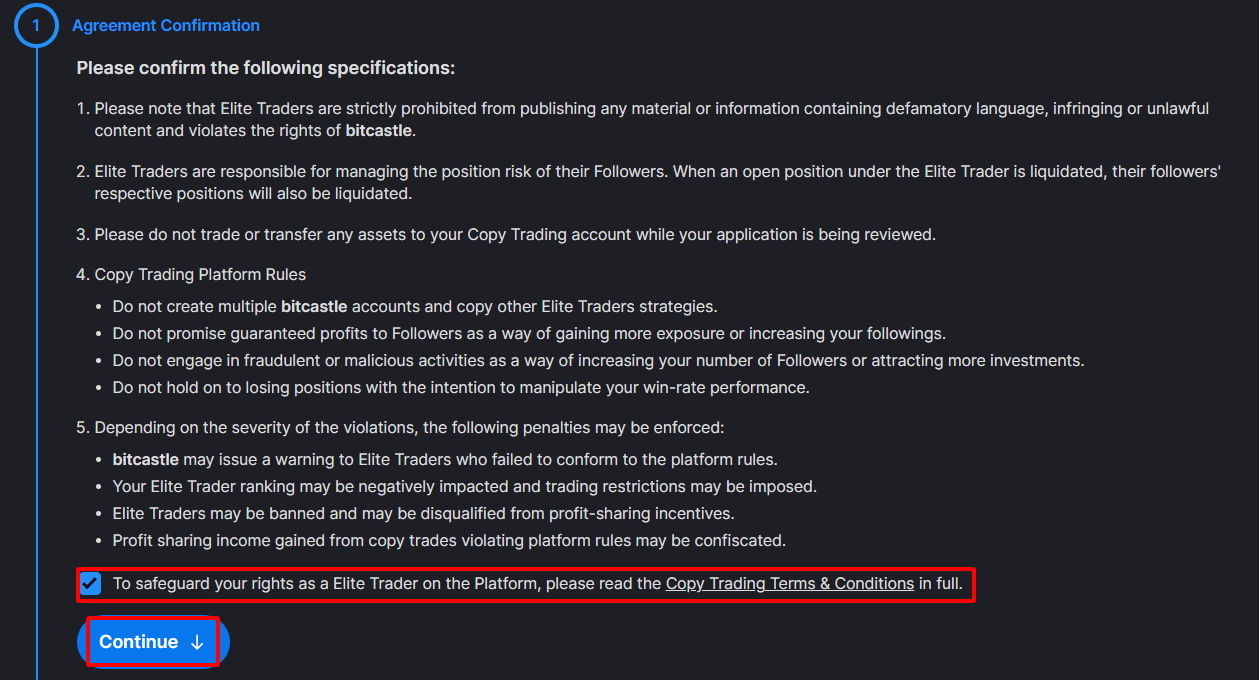Click the 'To safeguard your rights' checkbox label
This screenshot has width=1259, height=680.
pyautogui.click(x=538, y=584)
